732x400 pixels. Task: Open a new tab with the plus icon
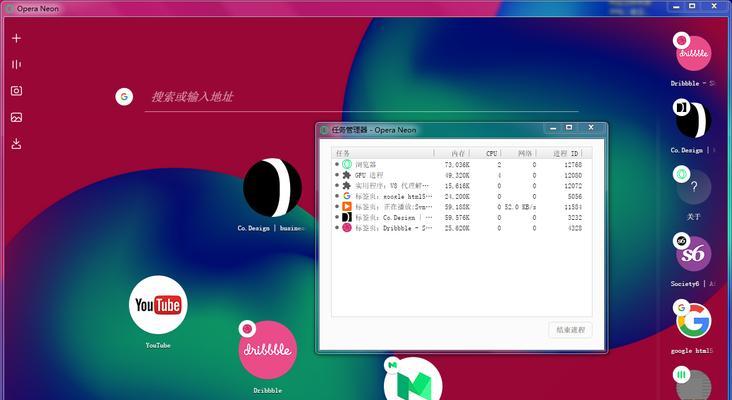tap(16, 38)
